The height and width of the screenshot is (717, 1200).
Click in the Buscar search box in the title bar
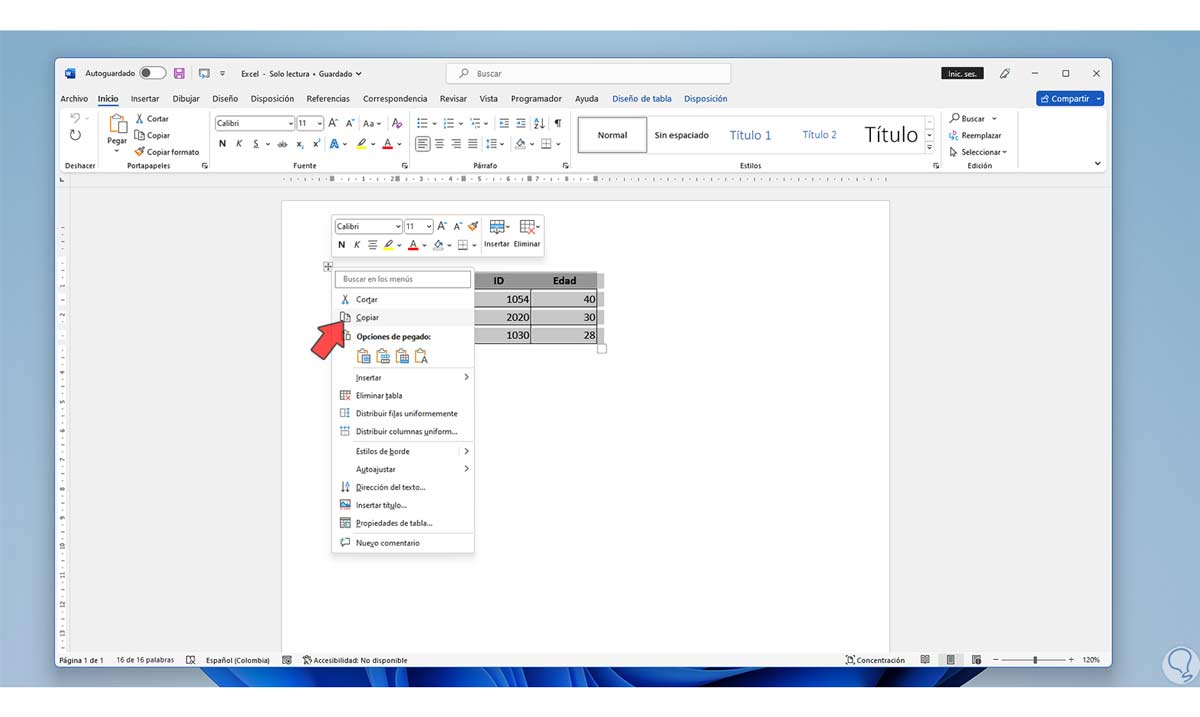pyautogui.click(x=588, y=74)
